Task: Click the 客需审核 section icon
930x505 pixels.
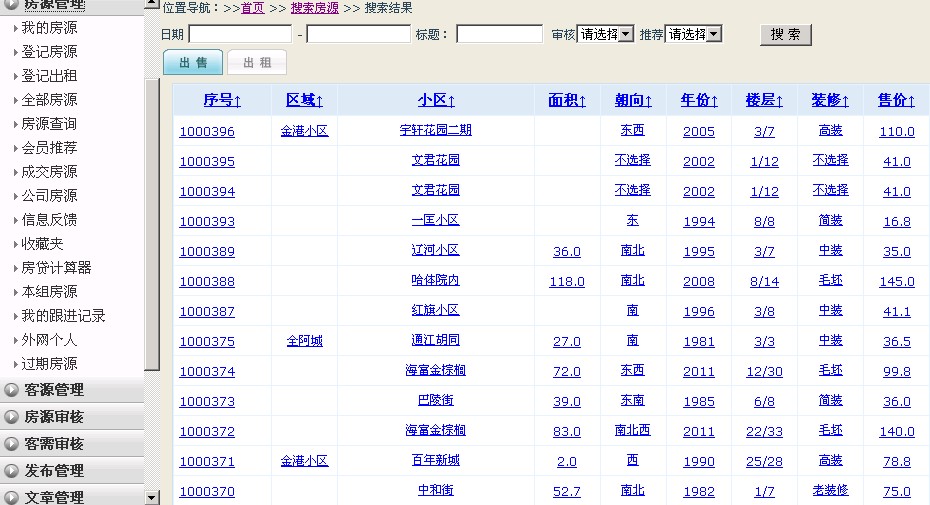Action: pyautogui.click(x=12, y=444)
